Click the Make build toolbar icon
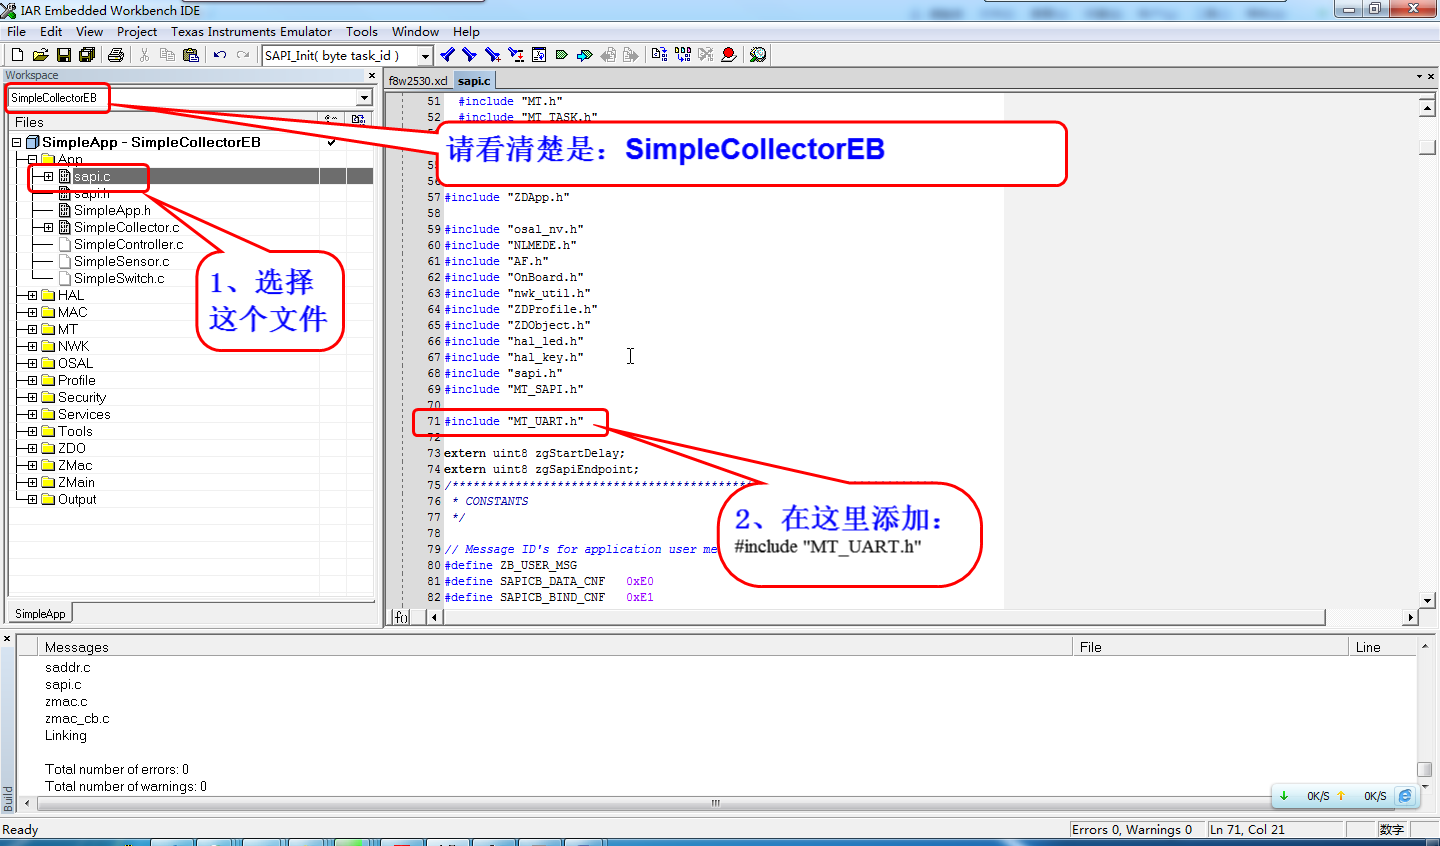The height and width of the screenshot is (846, 1440). click(683, 55)
